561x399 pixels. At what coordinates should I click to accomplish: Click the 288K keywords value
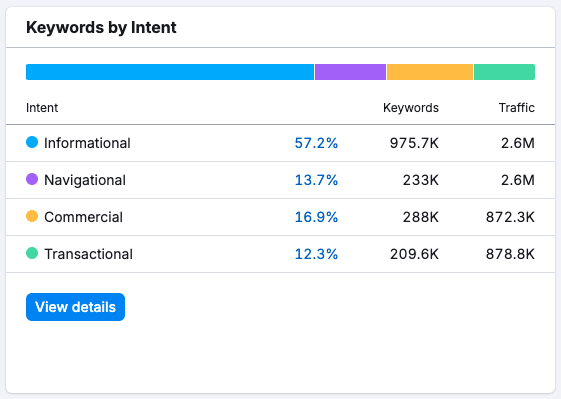tap(421, 217)
